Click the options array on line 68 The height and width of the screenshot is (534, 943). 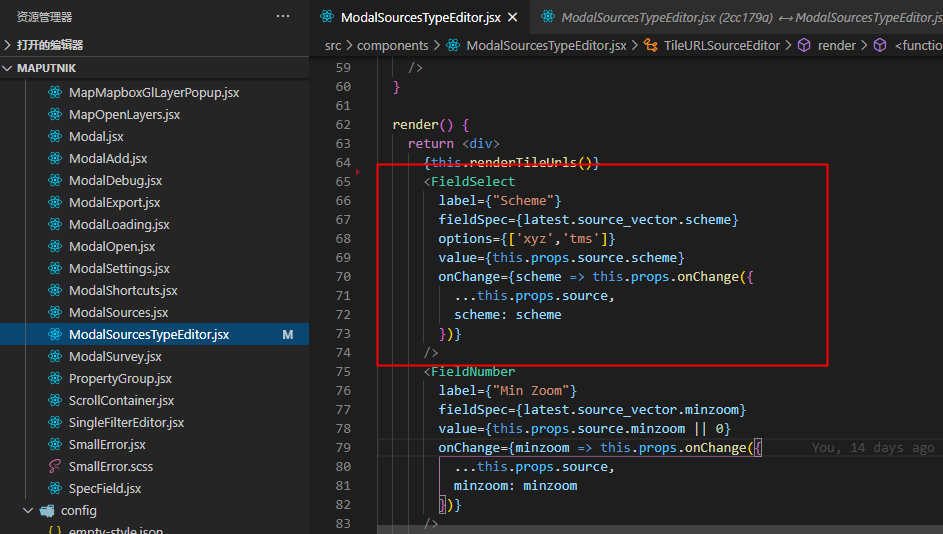[558, 239]
